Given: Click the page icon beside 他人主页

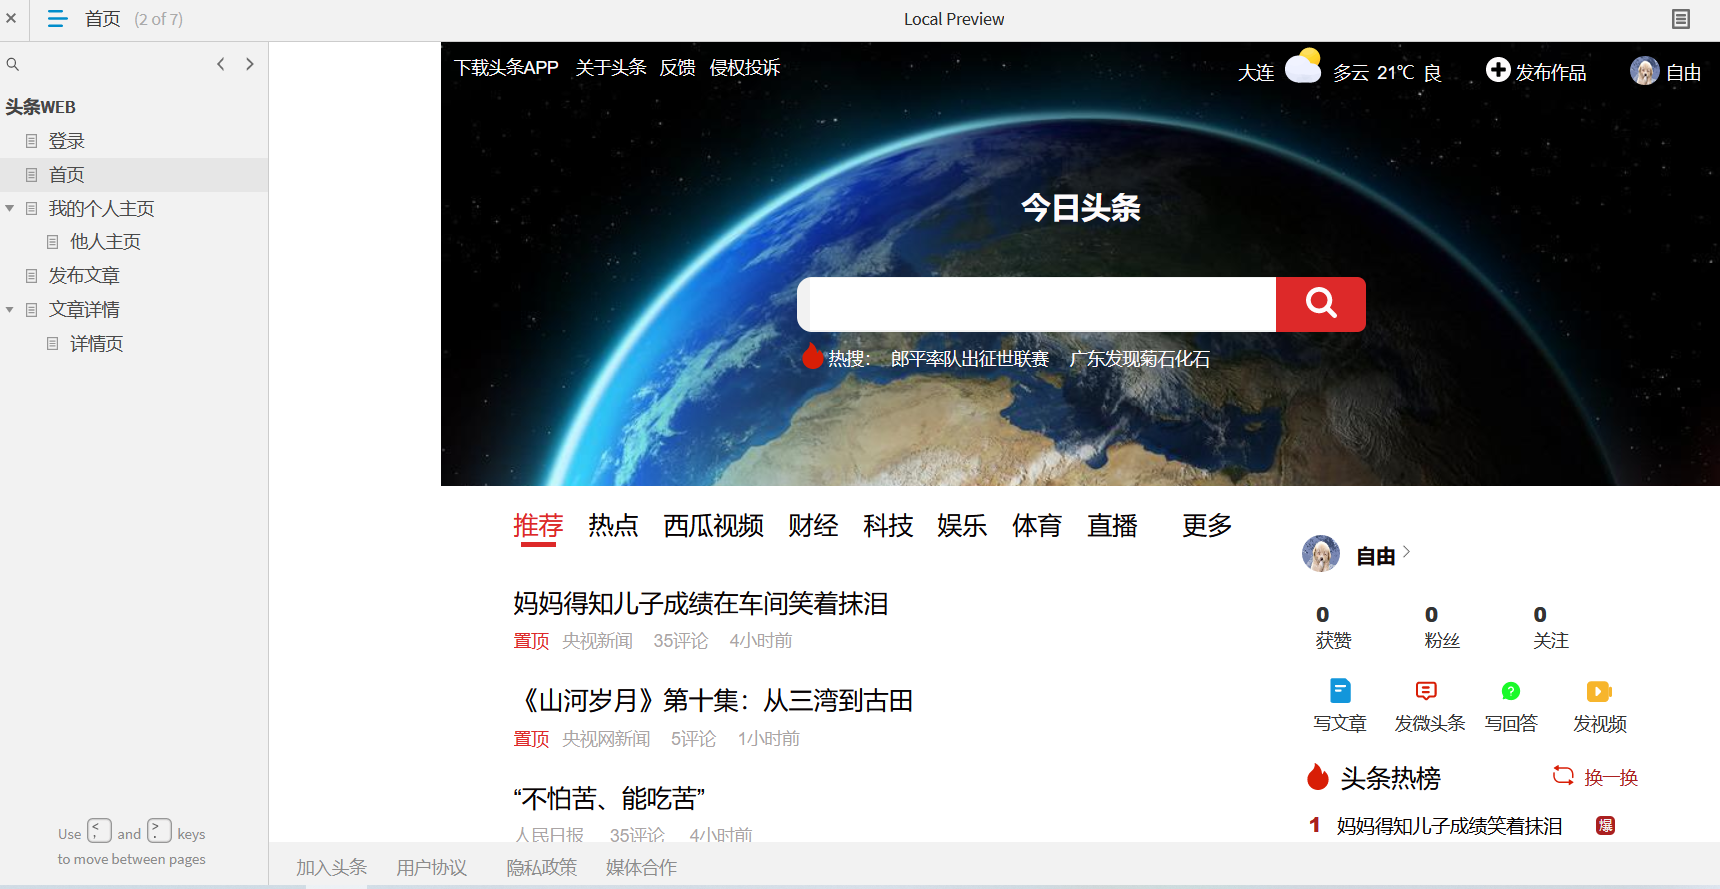Looking at the screenshot, I should [x=53, y=242].
